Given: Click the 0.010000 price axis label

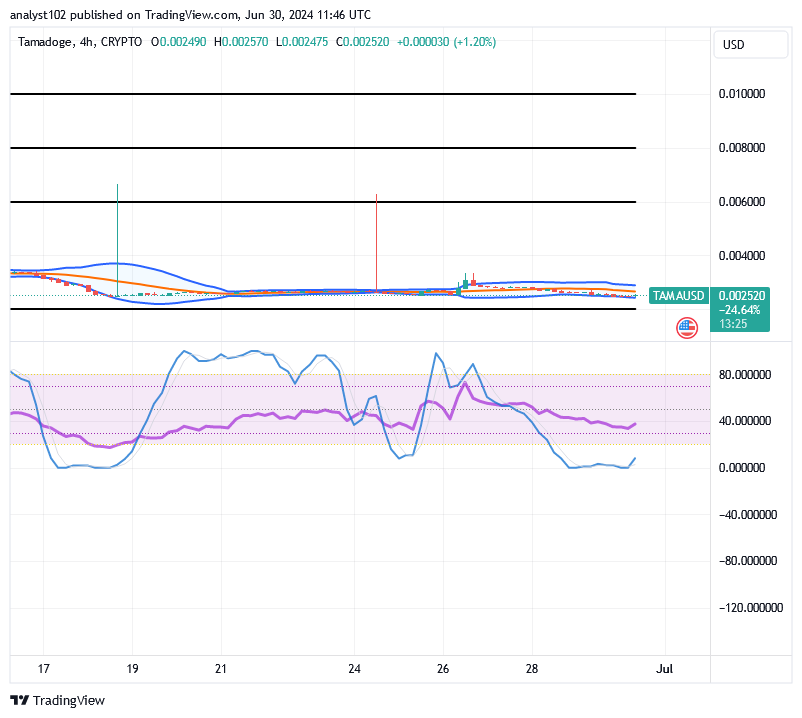Looking at the screenshot, I should click(742, 94).
